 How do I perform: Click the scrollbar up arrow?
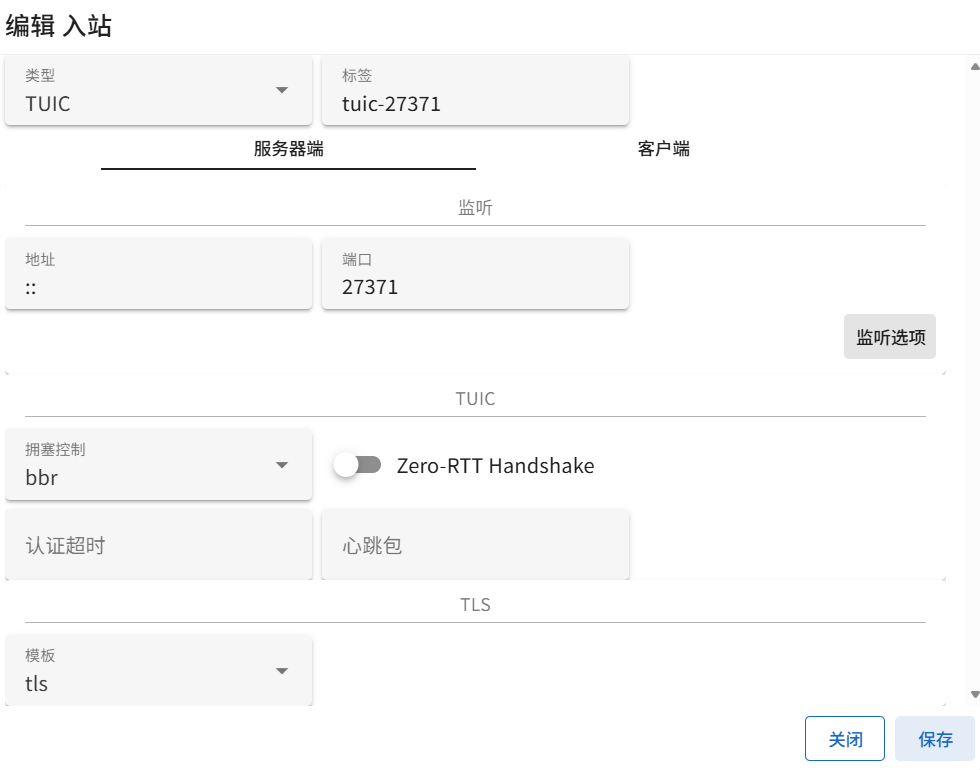[x=974, y=67]
